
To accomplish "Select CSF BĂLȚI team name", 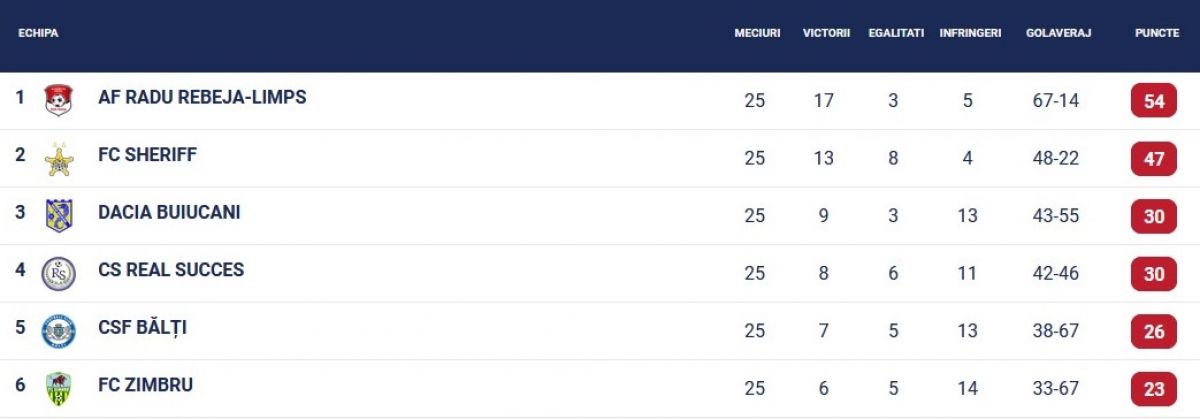I will 142,327.
